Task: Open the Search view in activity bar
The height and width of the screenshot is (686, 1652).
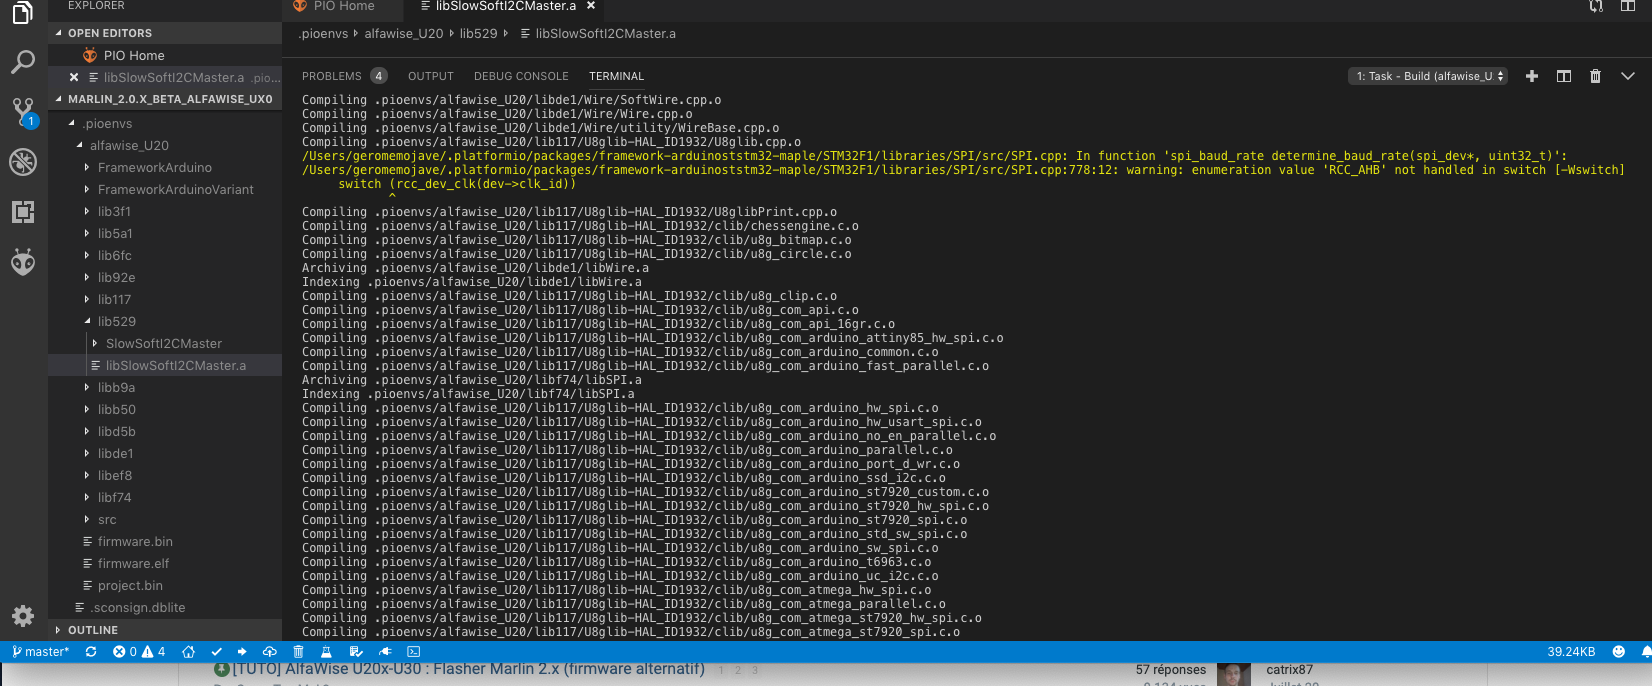Action: coord(23,62)
